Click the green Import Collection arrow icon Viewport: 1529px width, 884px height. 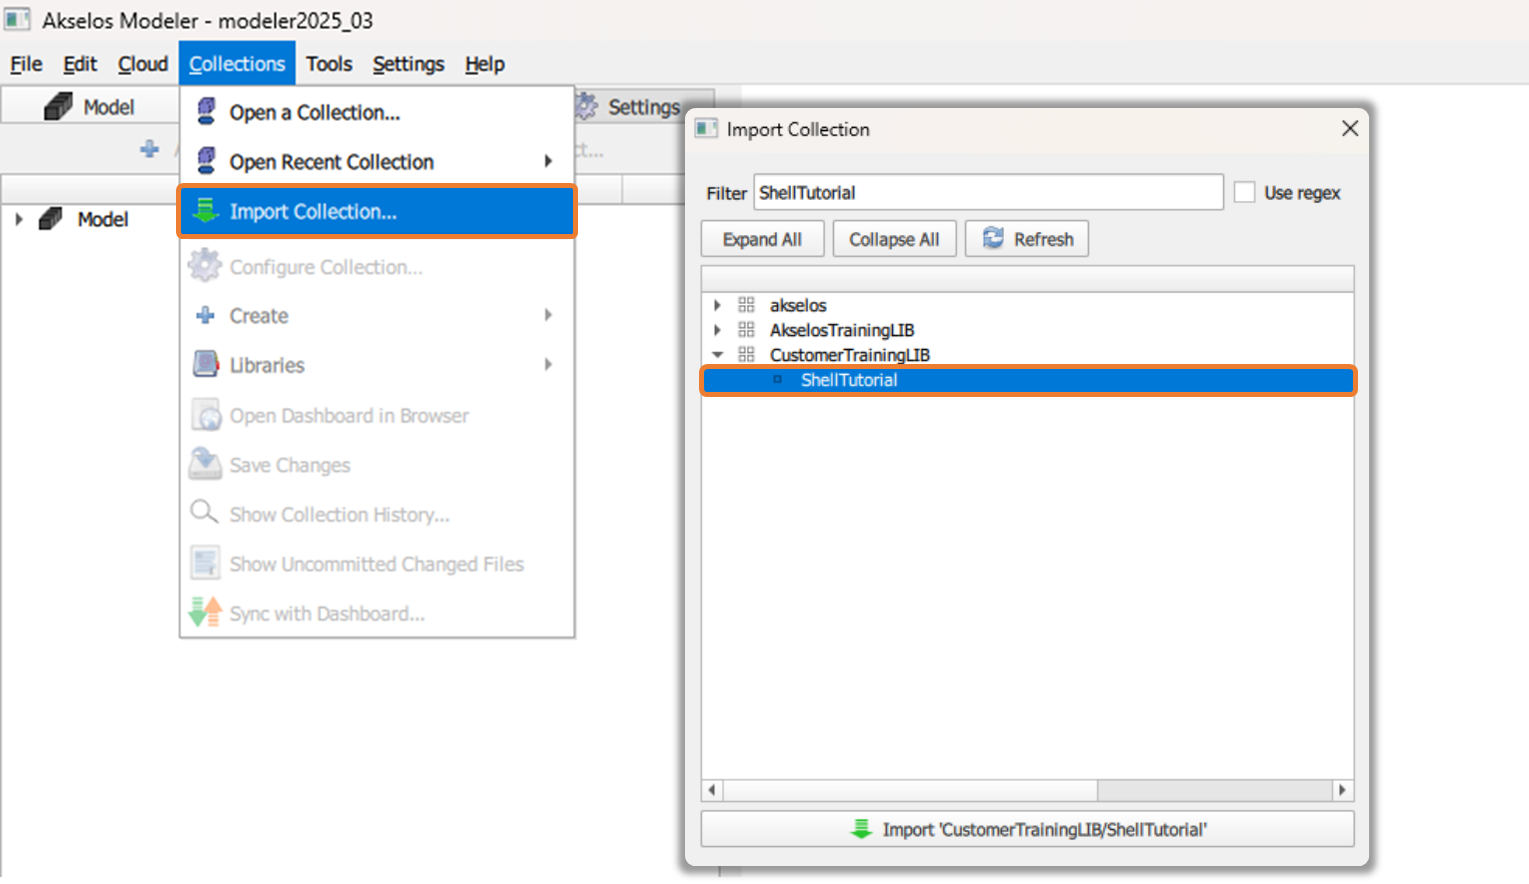tap(206, 210)
